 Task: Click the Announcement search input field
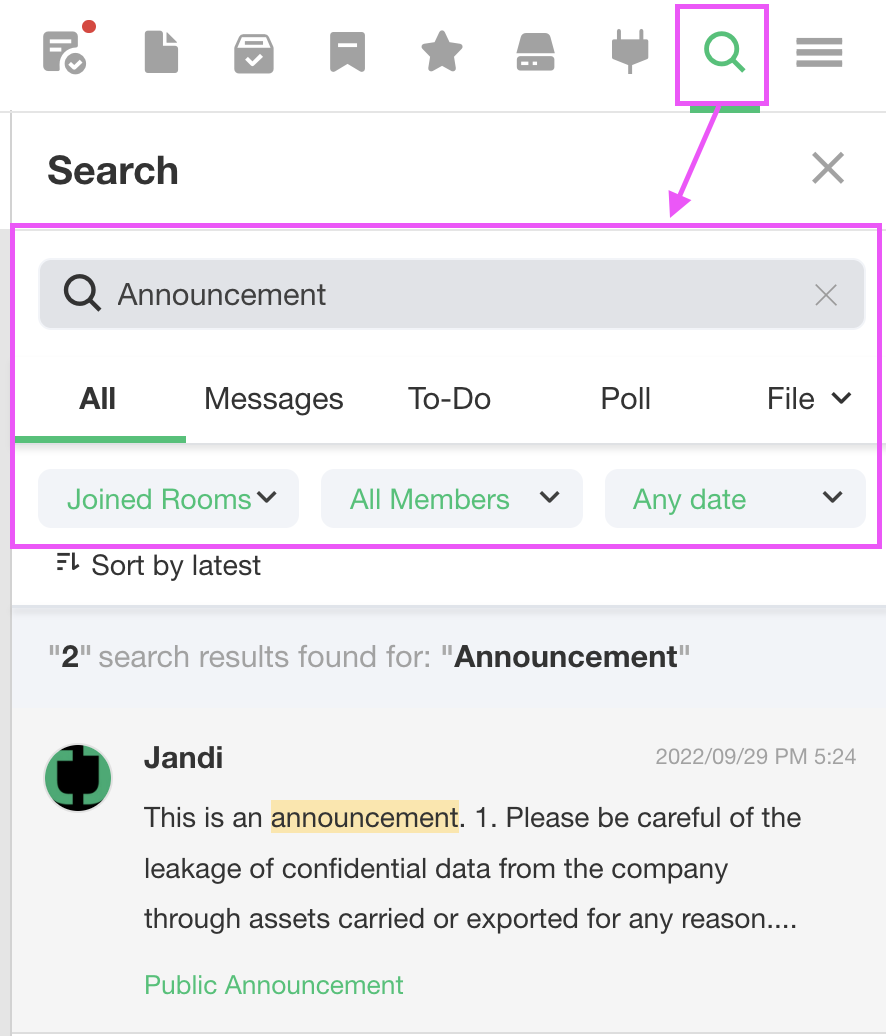[450, 295]
